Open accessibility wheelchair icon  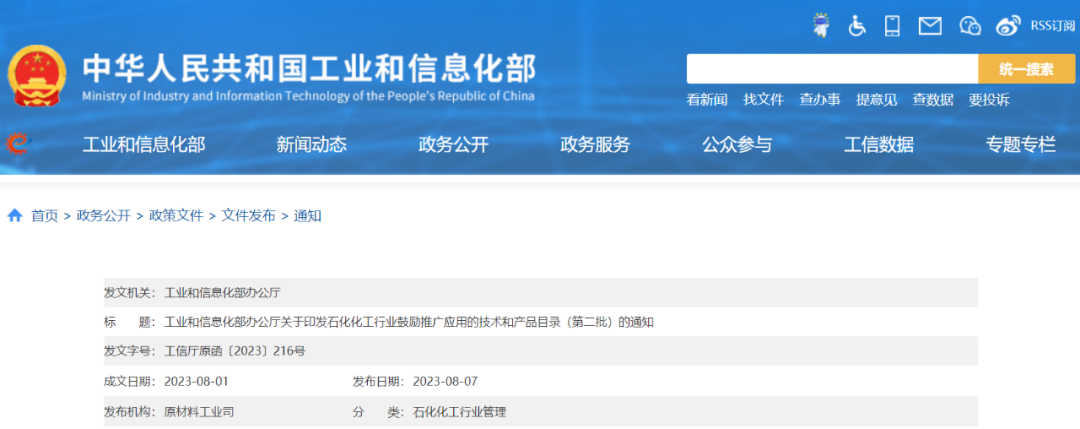click(x=857, y=26)
